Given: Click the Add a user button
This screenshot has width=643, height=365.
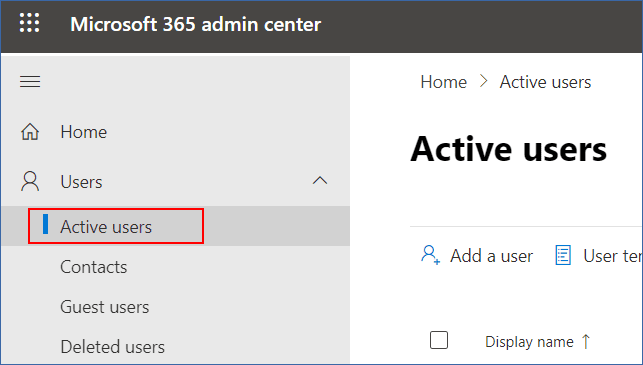Looking at the screenshot, I should 477,256.
